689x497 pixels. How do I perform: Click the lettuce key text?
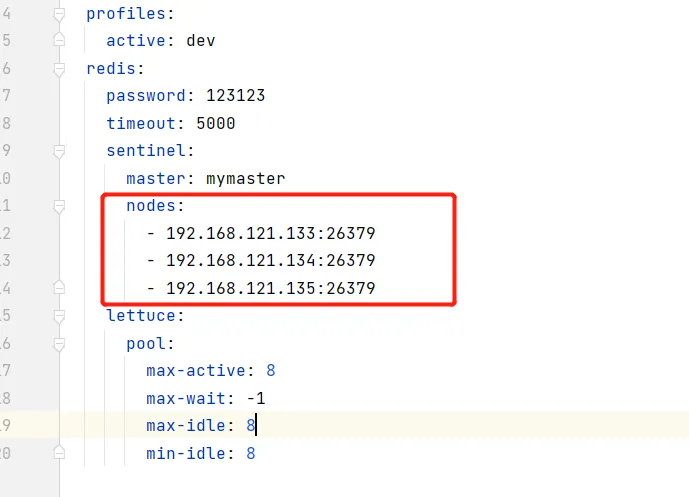[141, 316]
